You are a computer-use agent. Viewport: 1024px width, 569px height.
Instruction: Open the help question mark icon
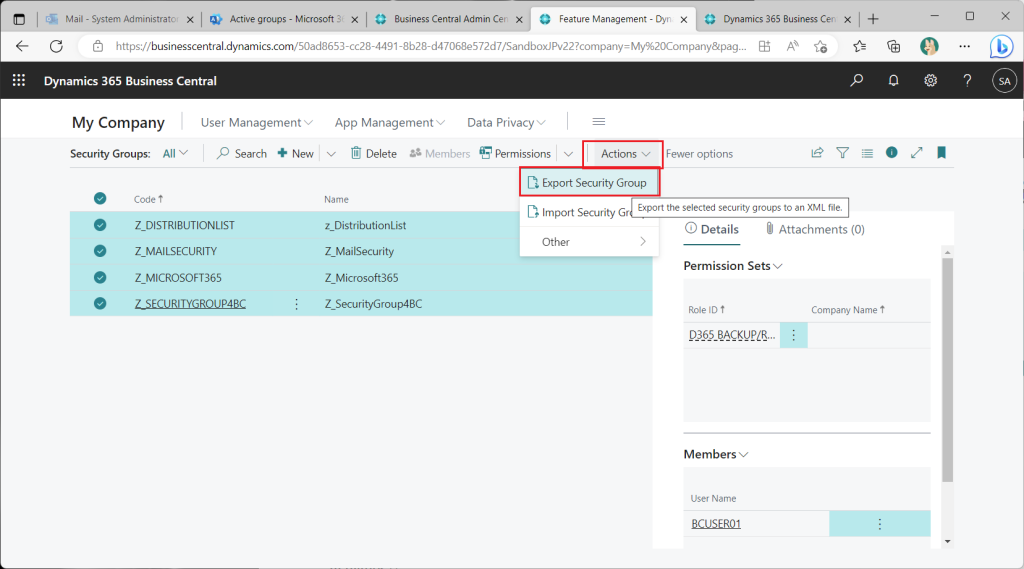(967, 80)
